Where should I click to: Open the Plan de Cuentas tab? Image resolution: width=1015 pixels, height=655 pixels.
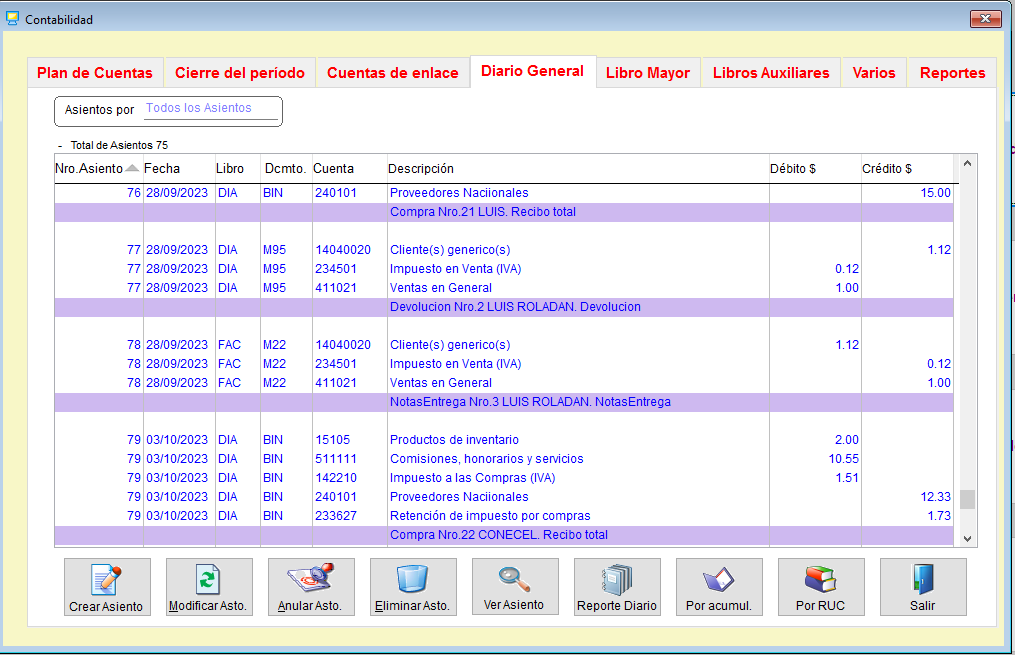95,72
